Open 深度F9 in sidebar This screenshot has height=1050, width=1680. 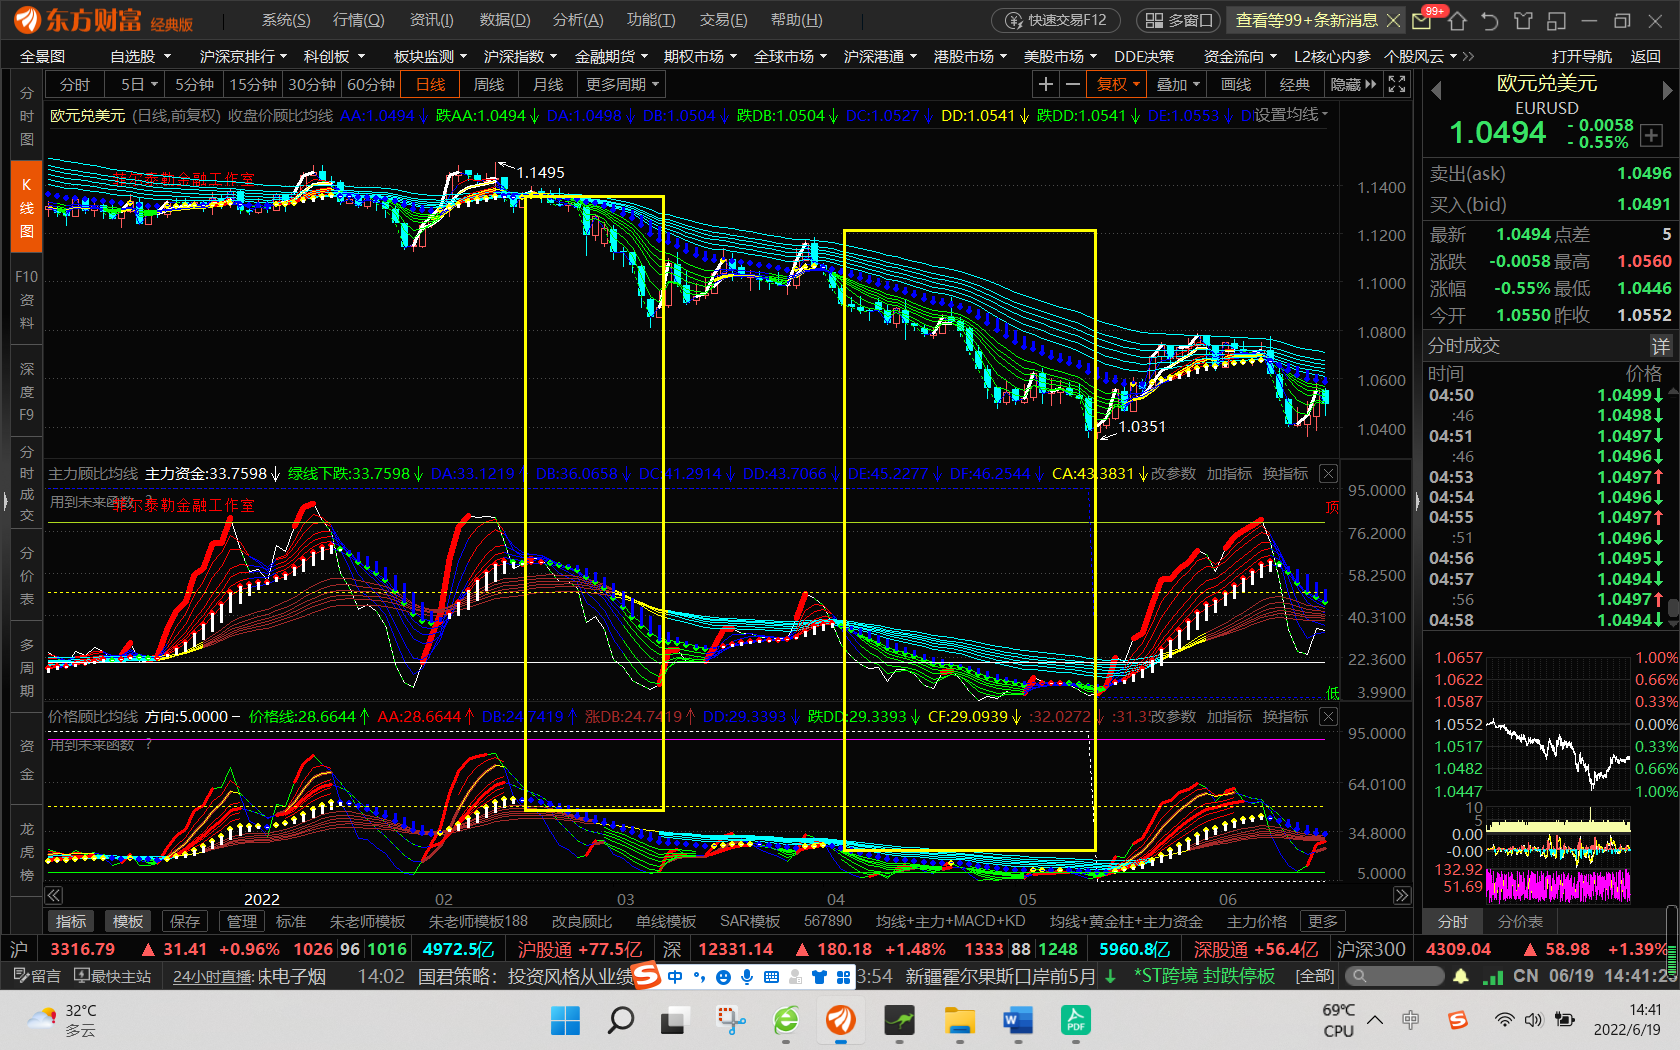(27, 391)
